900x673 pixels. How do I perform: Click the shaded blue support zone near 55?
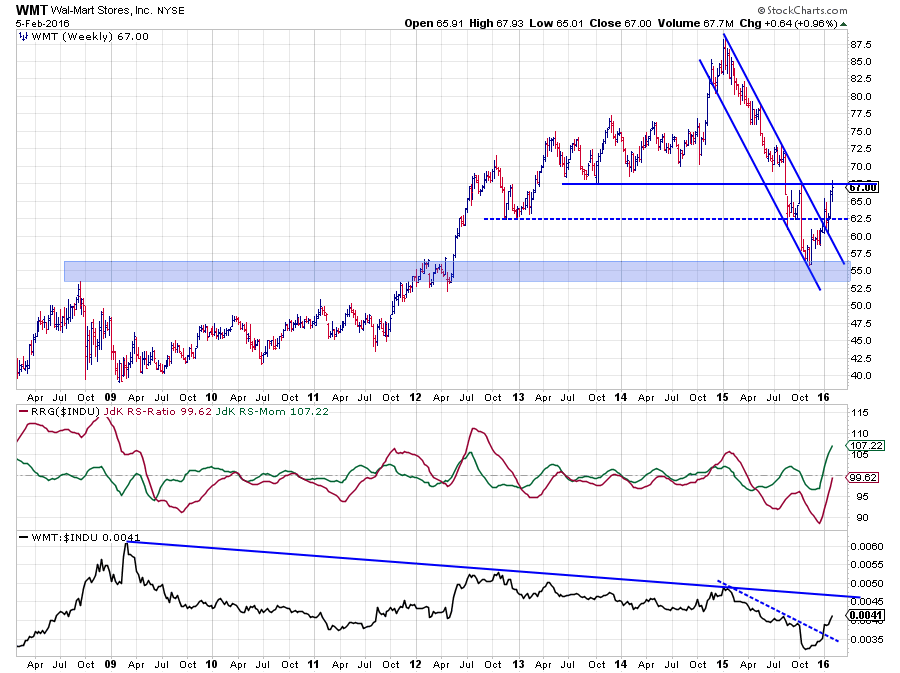[457, 271]
